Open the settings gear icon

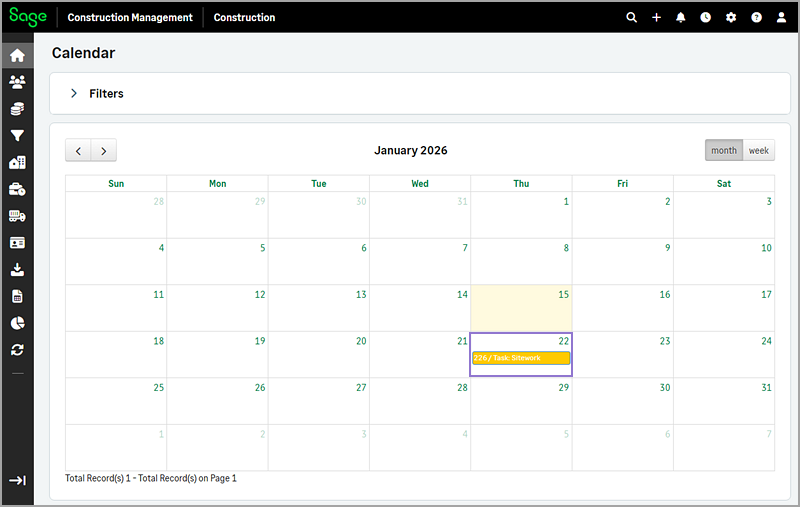pyautogui.click(x=731, y=17)
